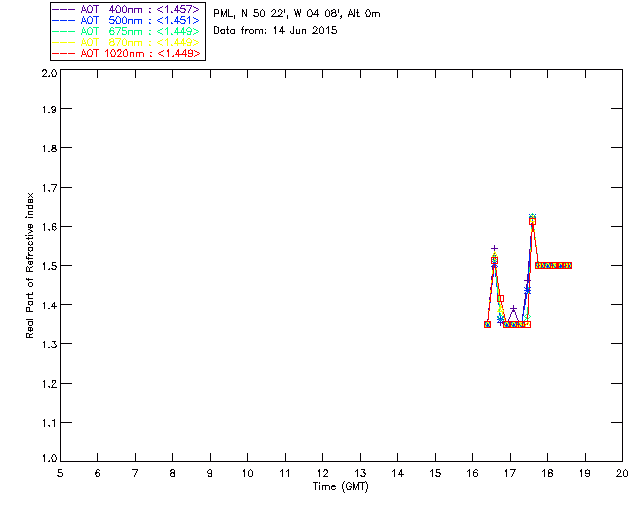The width and height of the screenshot is (640, 512).
Task: Click the 8 hour x-axis label
Action: 173,473
